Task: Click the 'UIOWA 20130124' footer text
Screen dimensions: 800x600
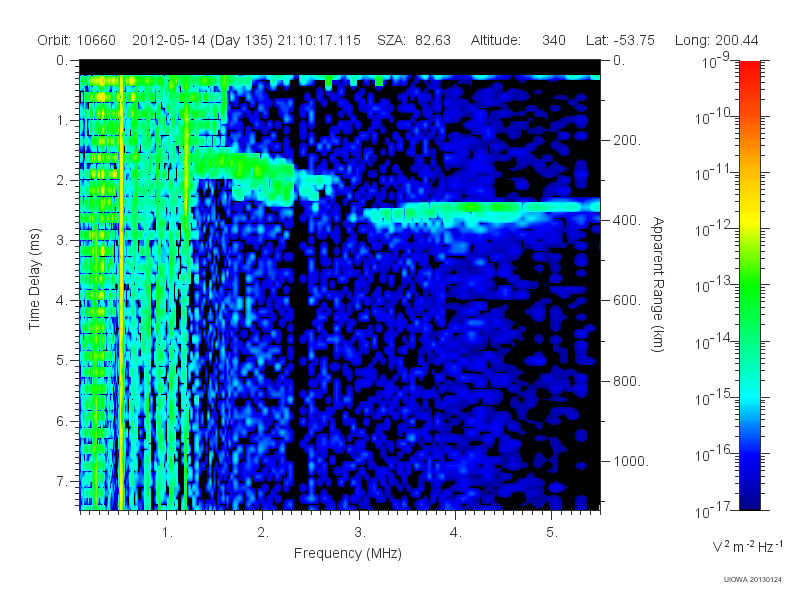Action: [753, 579]
